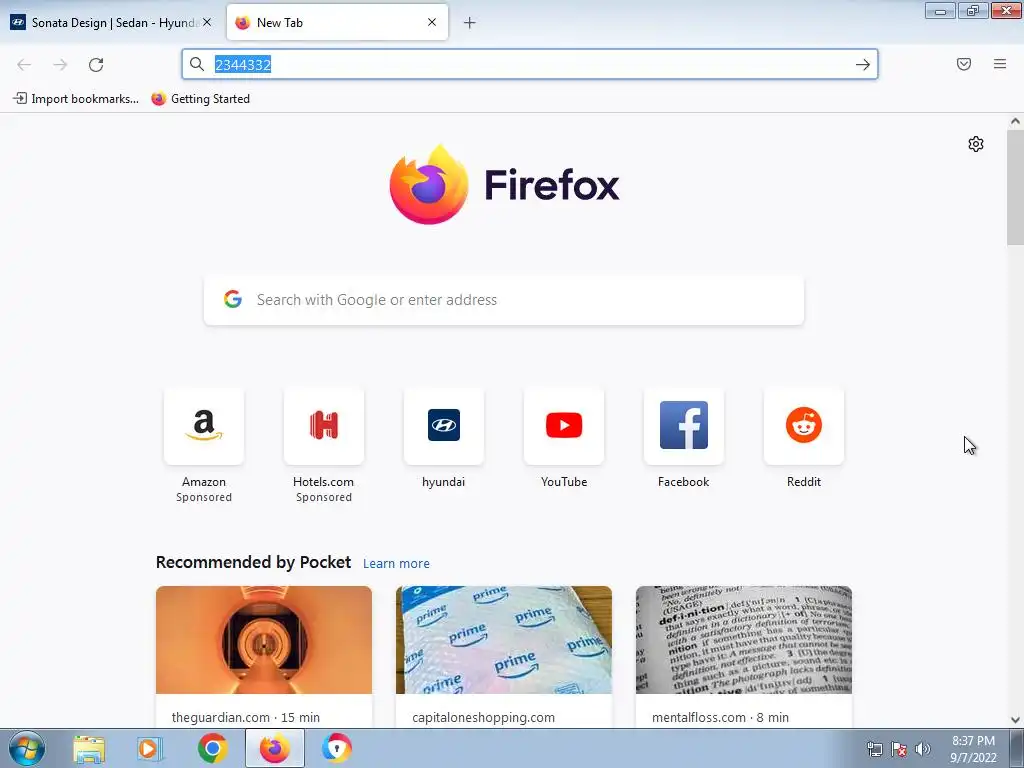Focus the Search with Google box
Screen dimensions: 1024x768
tap(504, 300)
